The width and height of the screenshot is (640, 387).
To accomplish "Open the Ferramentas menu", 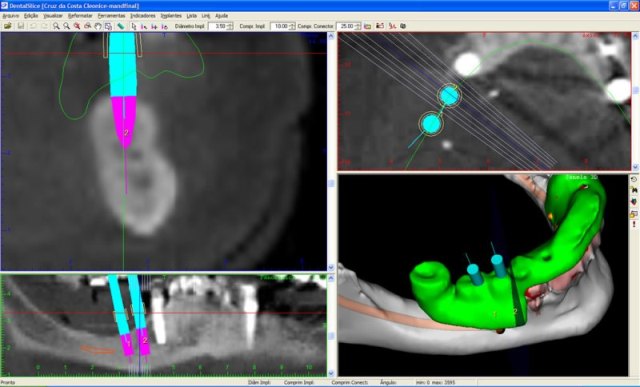I will pyautogui.click(x=111, y=16).
